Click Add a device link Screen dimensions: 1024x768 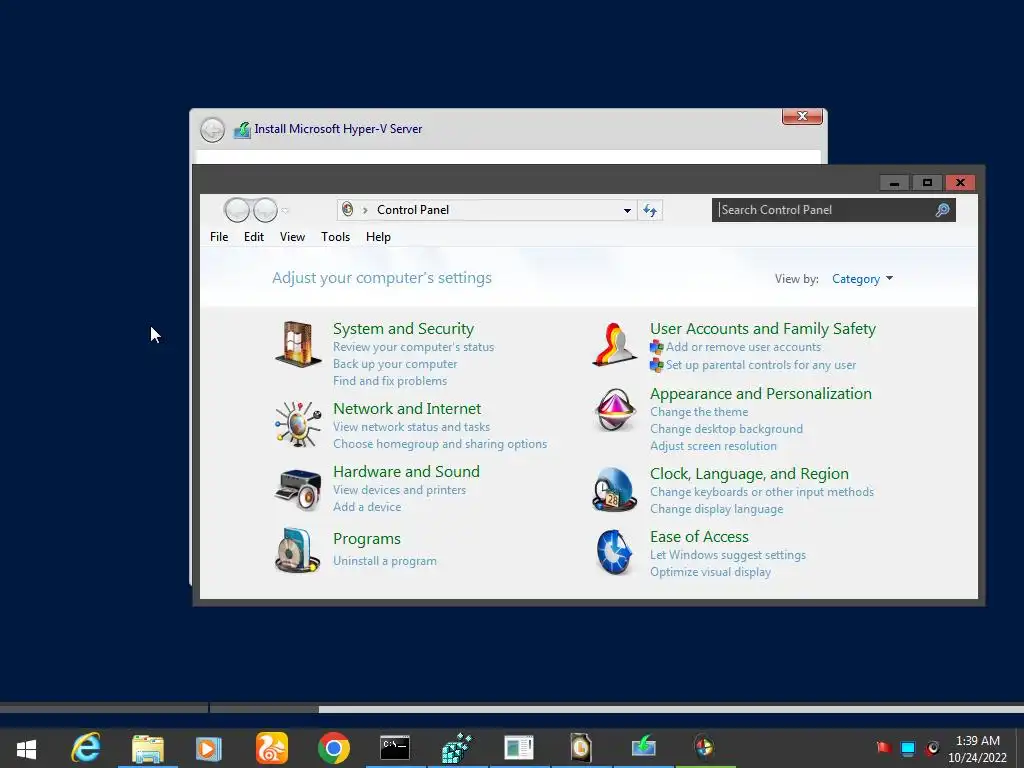click(367, 507)
